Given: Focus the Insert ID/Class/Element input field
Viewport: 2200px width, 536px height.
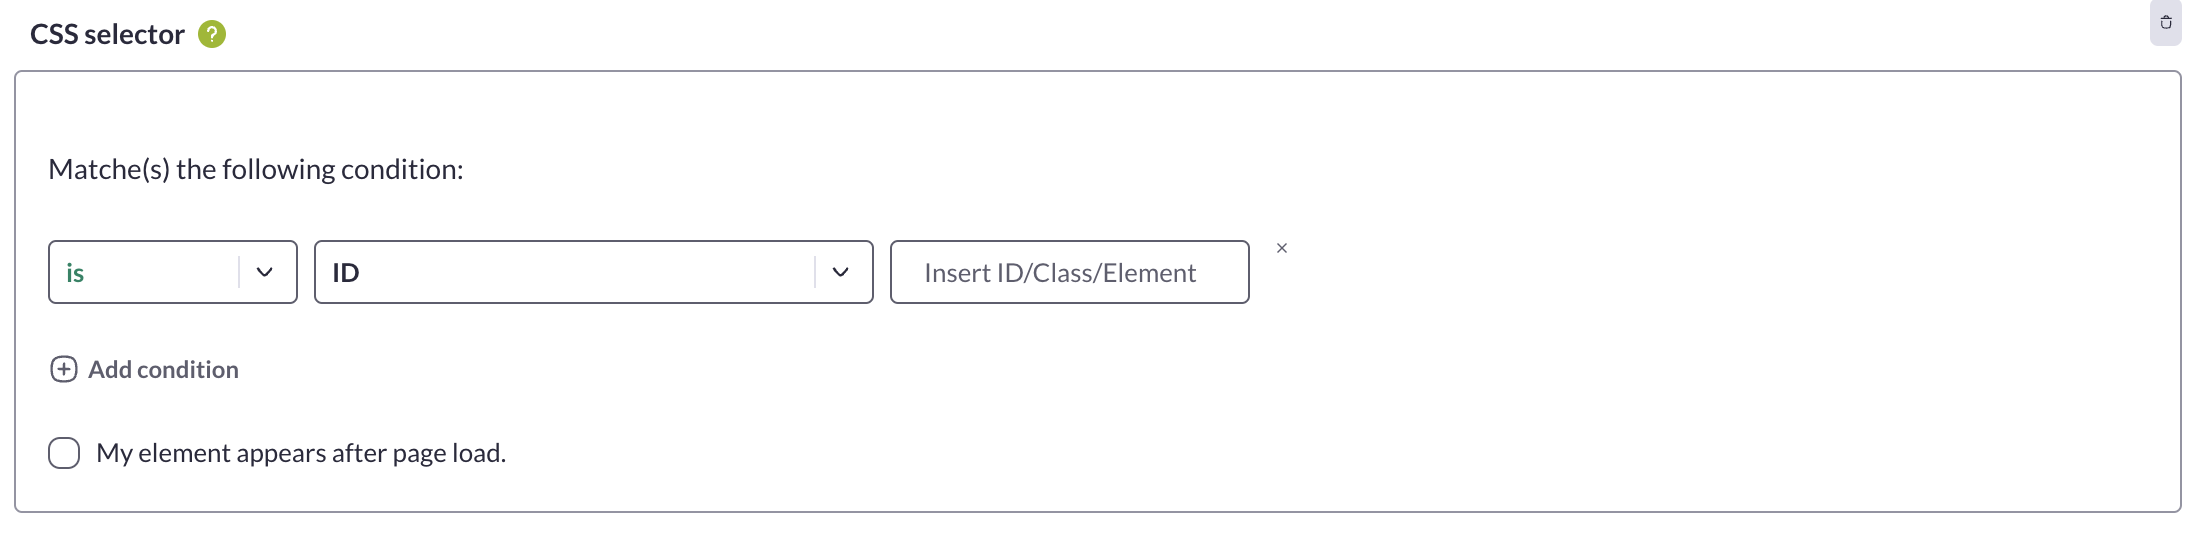Looking at the screenshot, I should [x=1070, y=272].
